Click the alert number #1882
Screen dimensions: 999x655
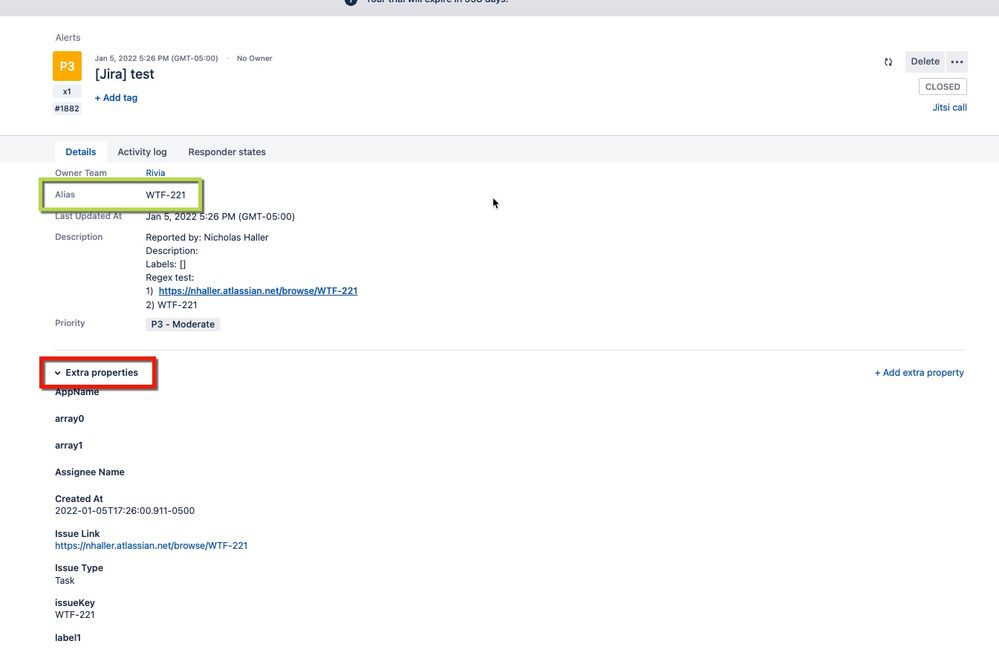[67, 108]
